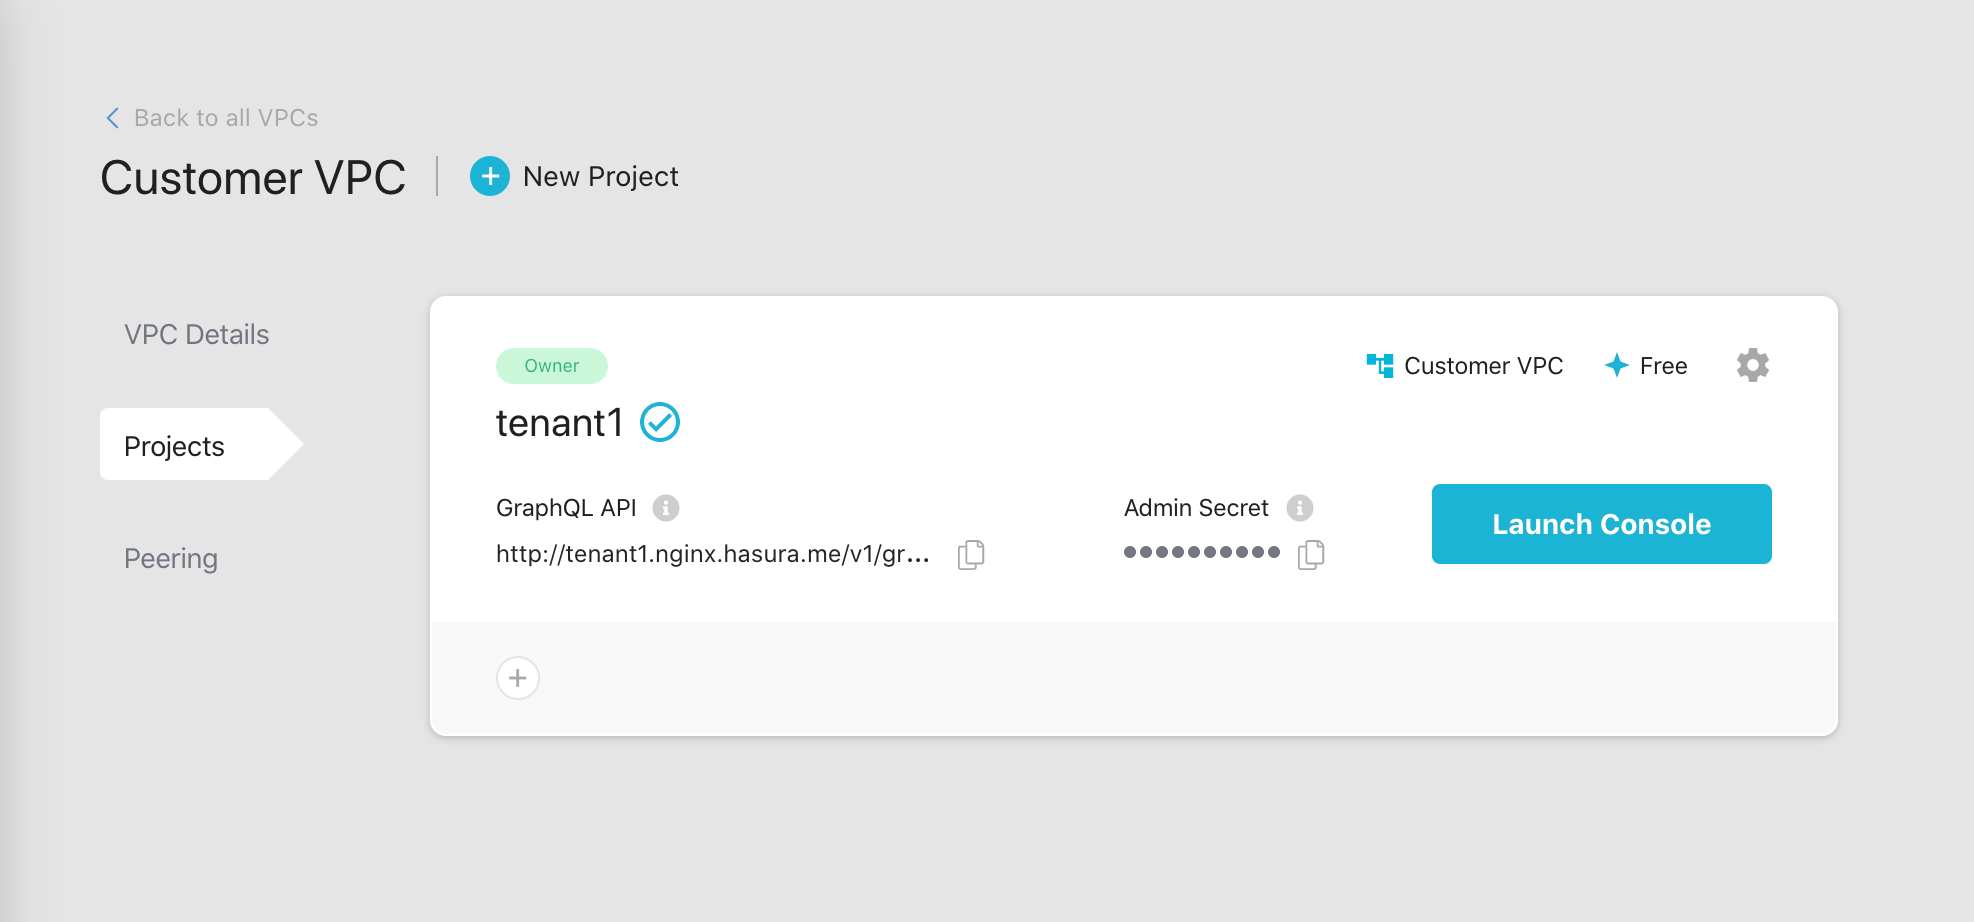The height and width of the screenshot is (922, 1974).
Task: Open project settings gear icon
Action: point(1752,365)
